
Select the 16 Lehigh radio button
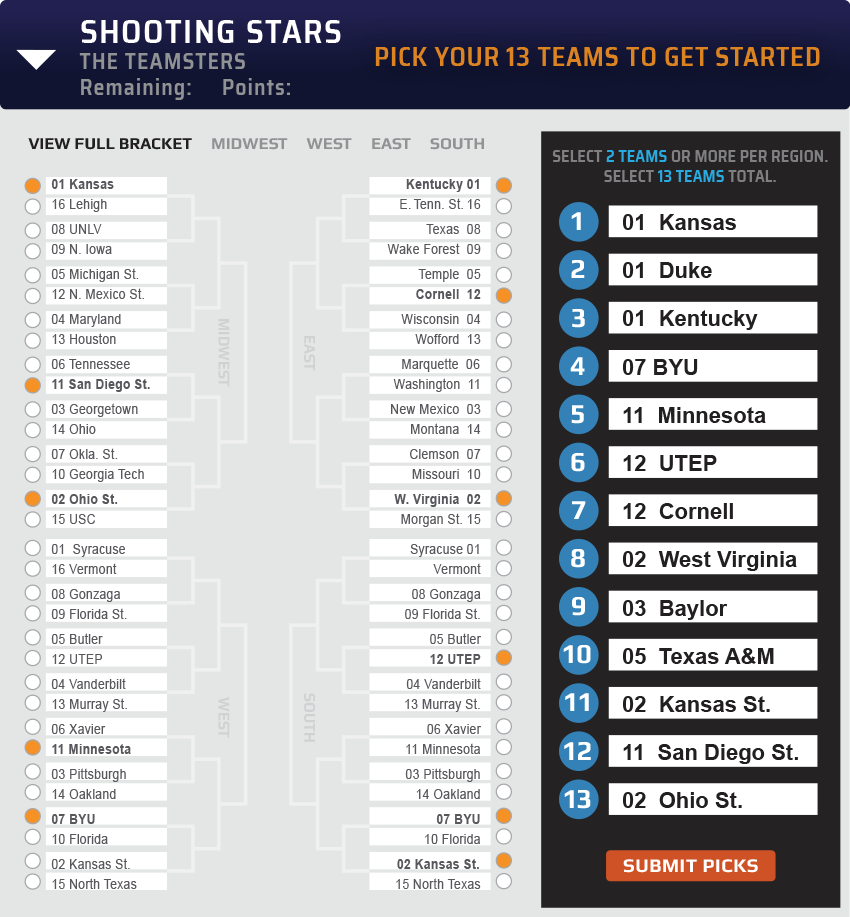(33, 206)
